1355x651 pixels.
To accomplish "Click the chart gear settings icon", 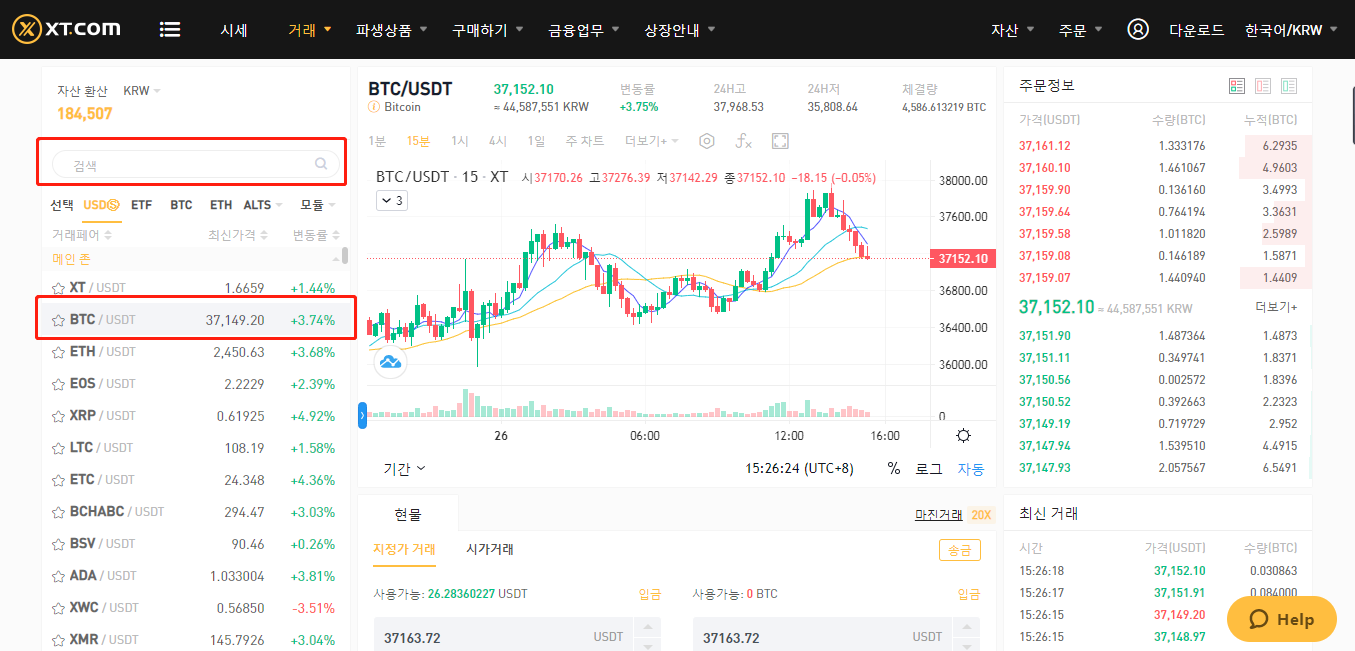I will point(963,435).
